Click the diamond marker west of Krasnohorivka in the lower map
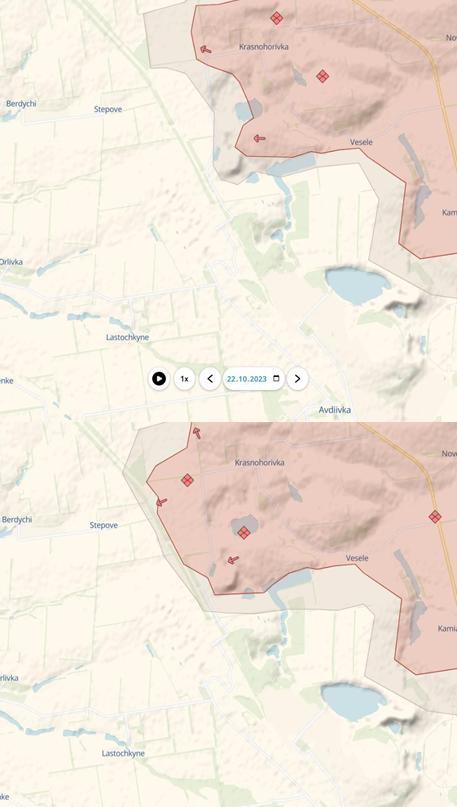The width and height of the screenshot is (457, 807). (x=187, y=480)
